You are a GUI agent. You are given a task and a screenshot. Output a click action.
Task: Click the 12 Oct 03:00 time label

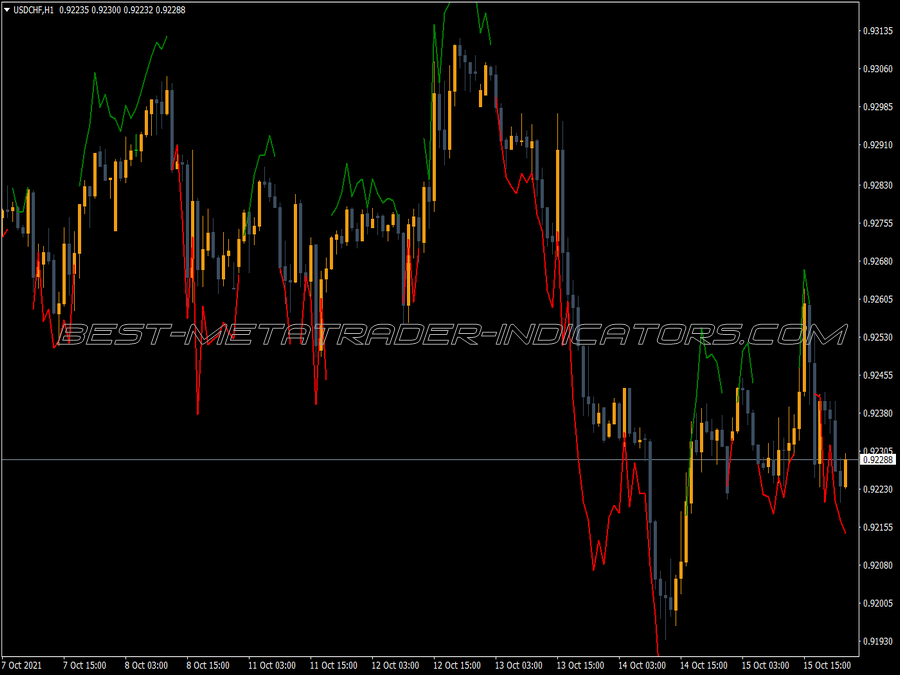click(395, 665)
